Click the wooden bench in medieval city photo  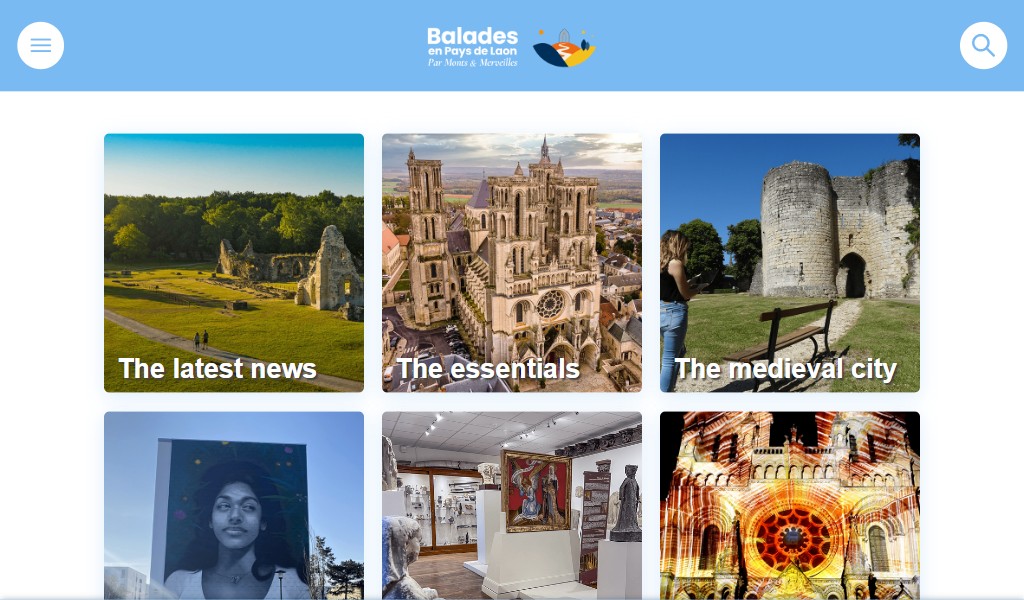click(780, 343)
